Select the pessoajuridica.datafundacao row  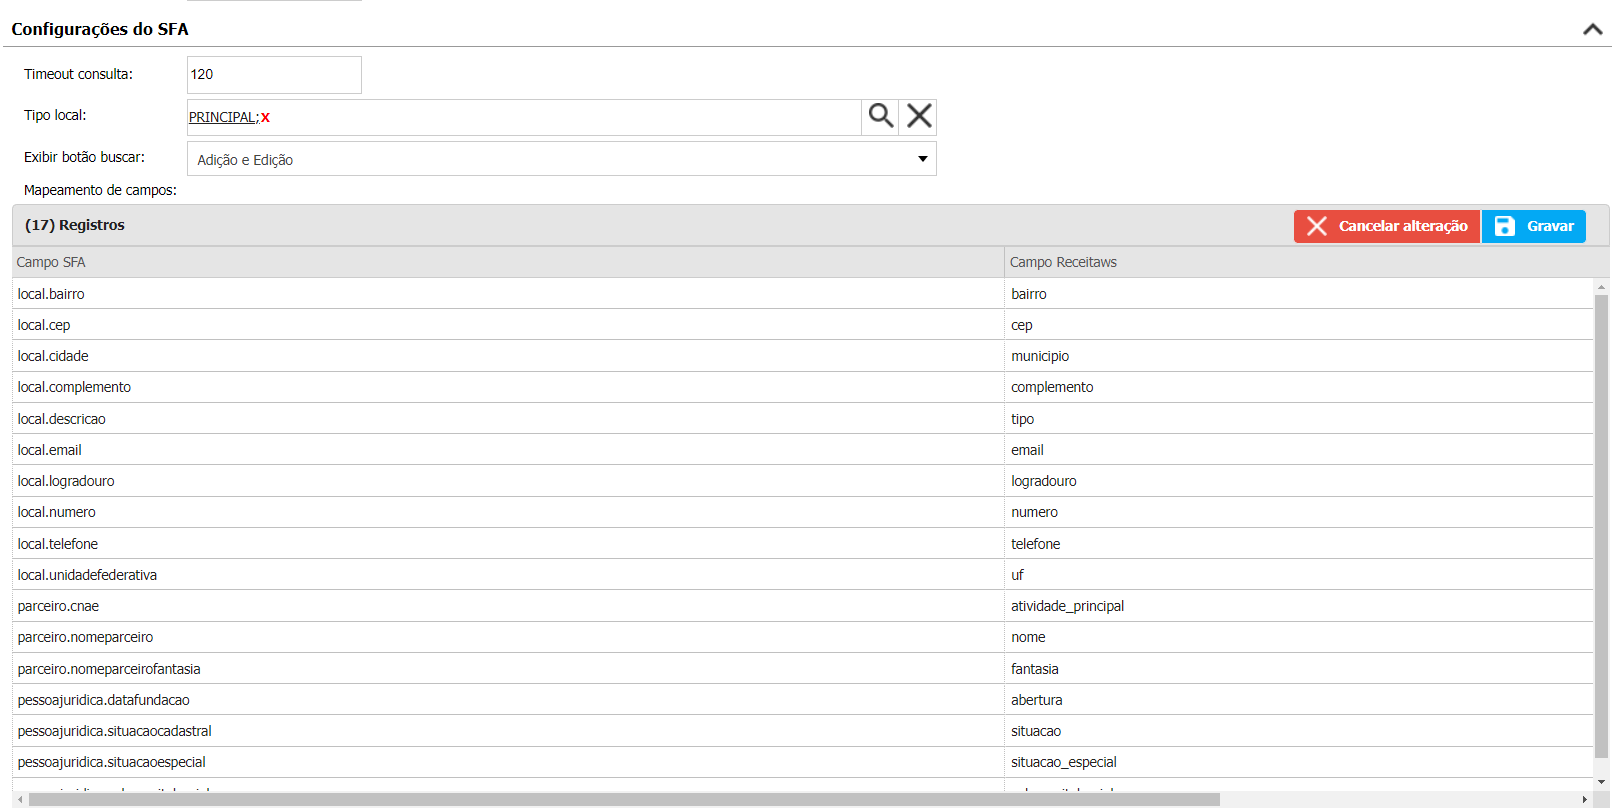[x=103, y=700]
